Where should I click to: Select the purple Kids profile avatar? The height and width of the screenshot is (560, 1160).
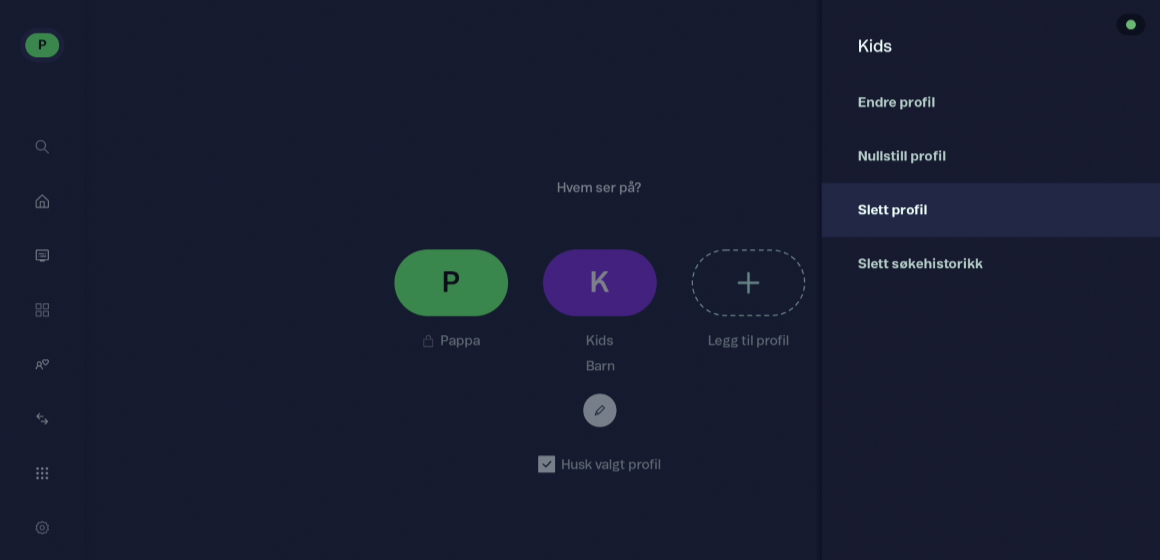(600, 283)
